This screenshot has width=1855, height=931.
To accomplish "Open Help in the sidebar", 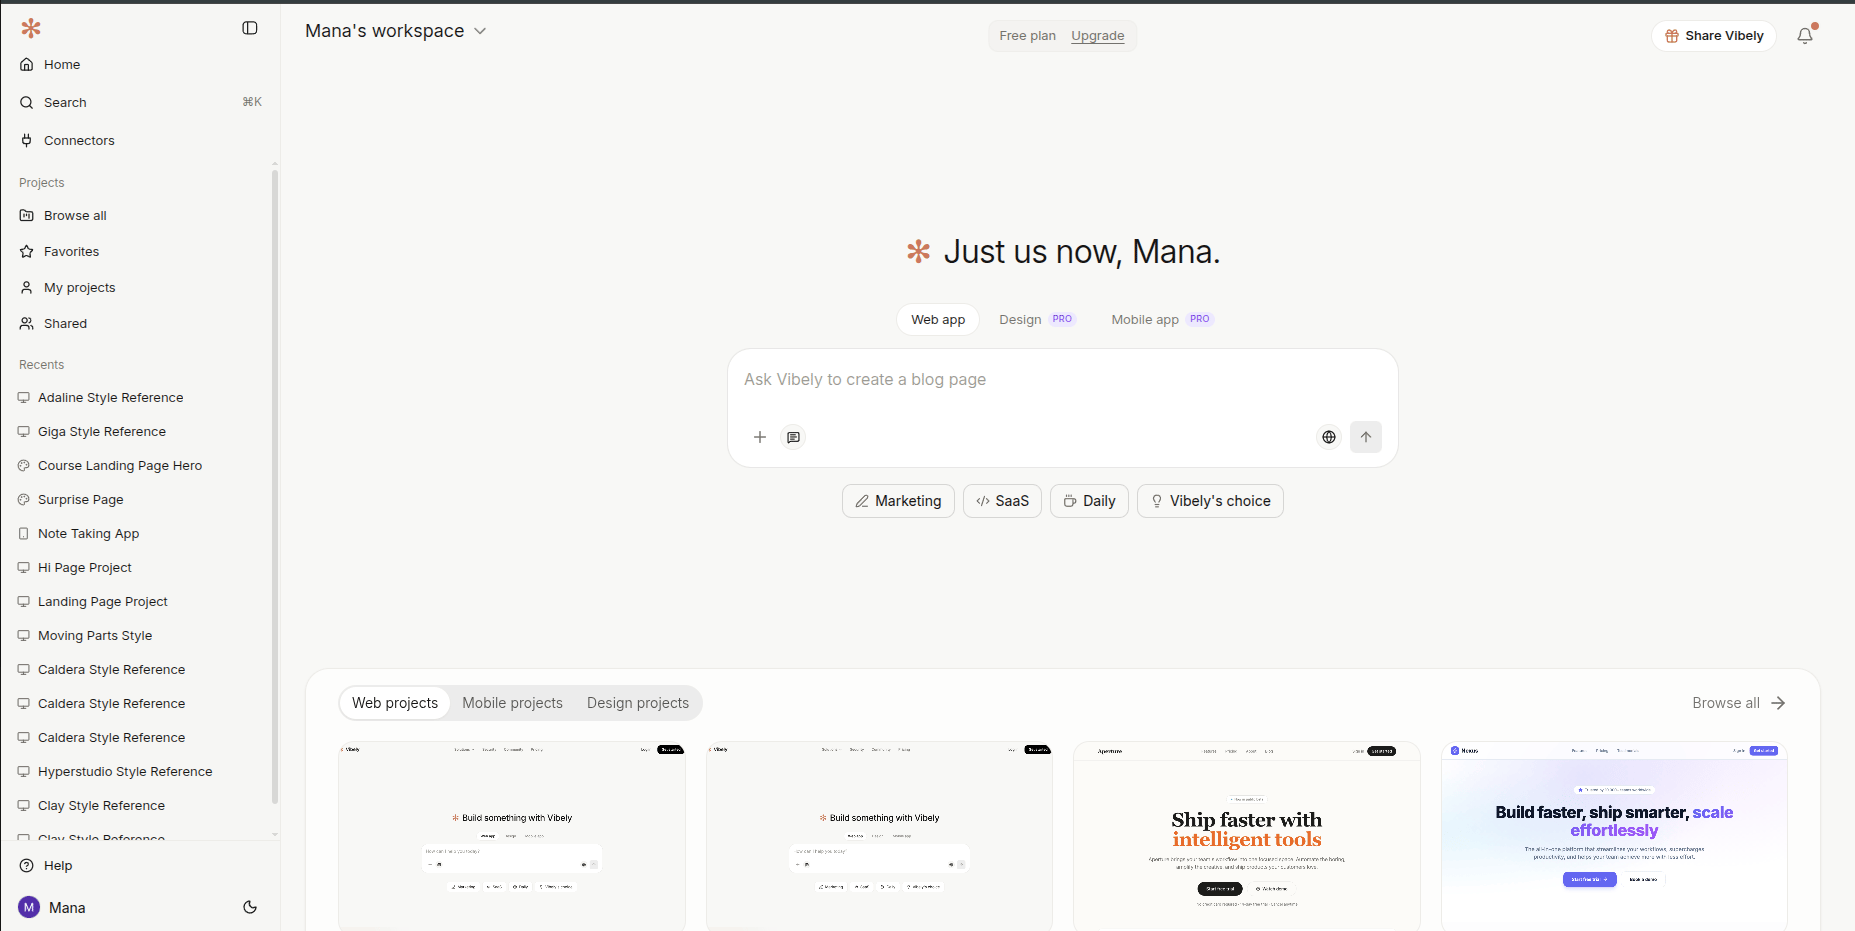I will point(140,865).
